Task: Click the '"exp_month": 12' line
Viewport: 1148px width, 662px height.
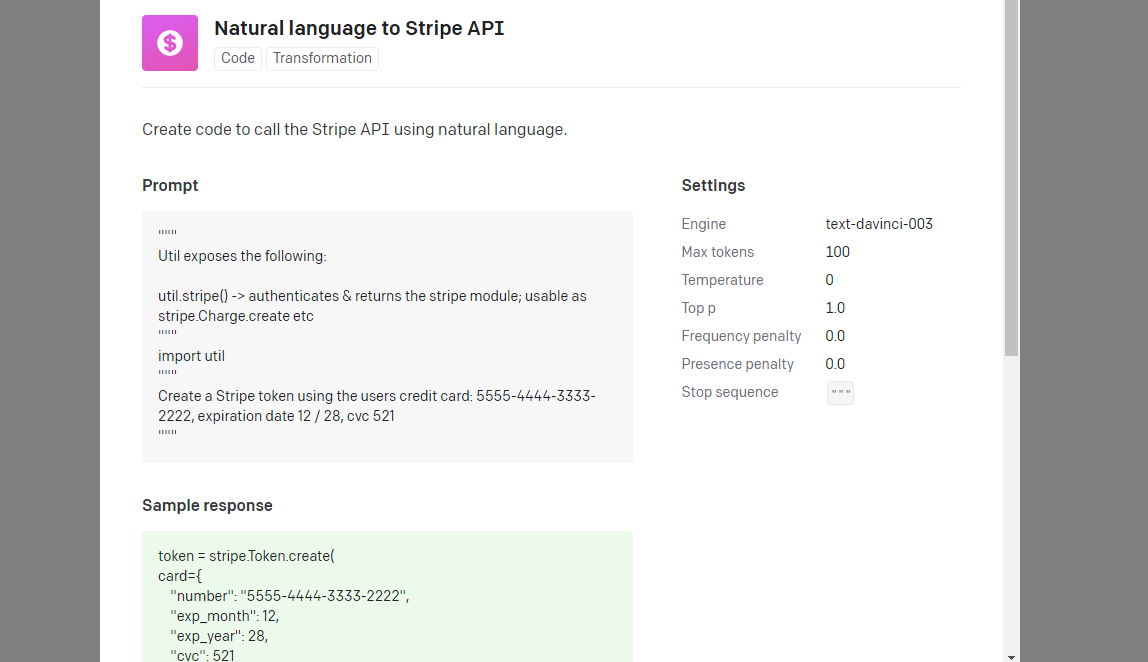Action: [225, 616]
